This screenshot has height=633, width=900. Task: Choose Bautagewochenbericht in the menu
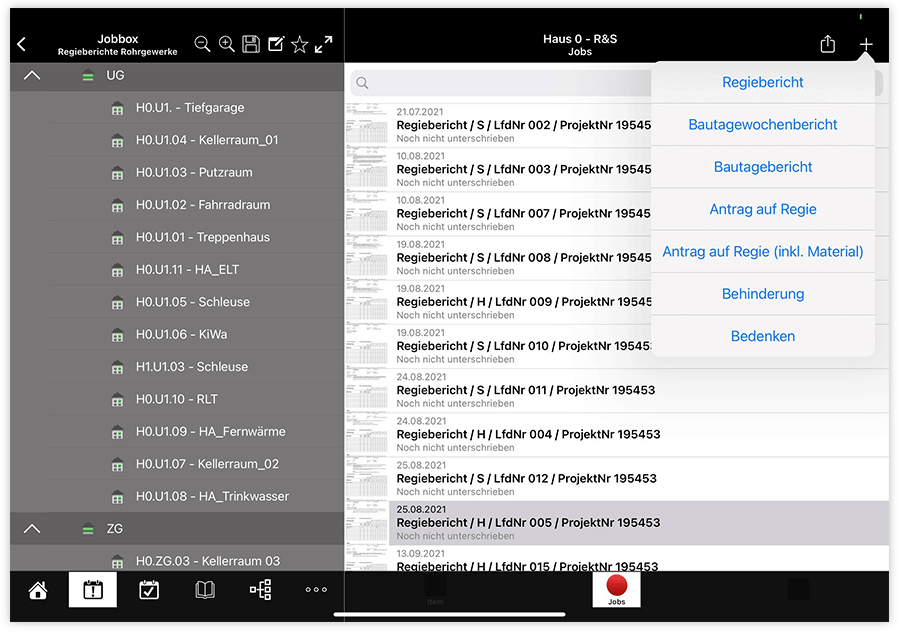(x=763, y=125)
